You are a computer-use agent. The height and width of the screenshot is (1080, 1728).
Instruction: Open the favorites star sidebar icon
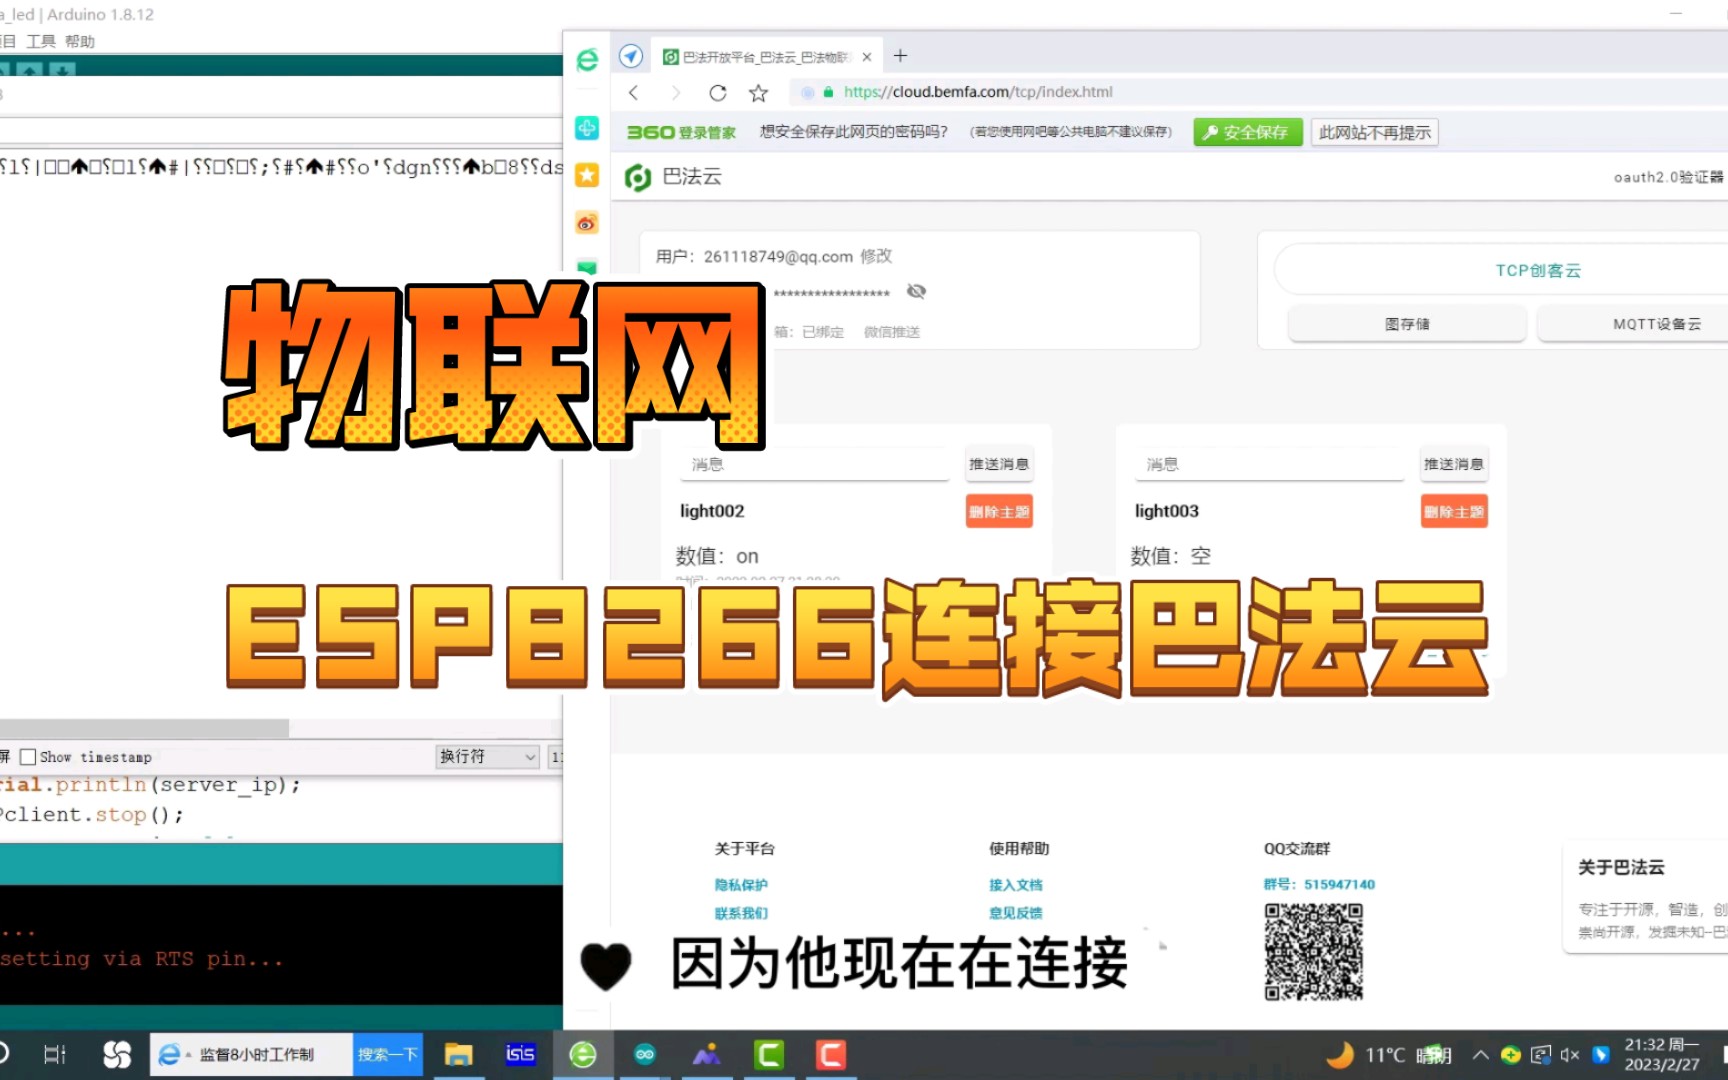587,175
